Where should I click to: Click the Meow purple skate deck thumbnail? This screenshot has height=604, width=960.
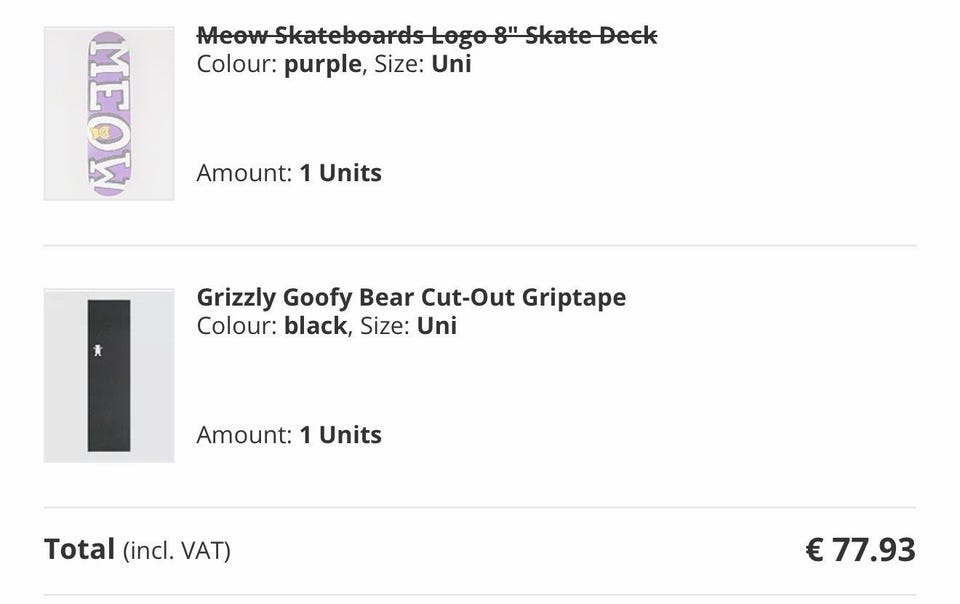point(108,113)
